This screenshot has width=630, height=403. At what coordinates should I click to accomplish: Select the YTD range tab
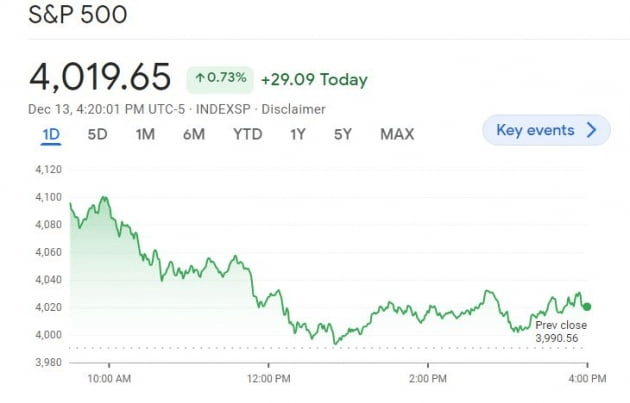248,134
